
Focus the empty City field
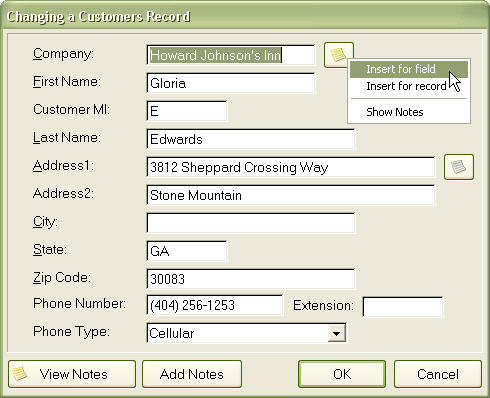[x=251, y=223]
